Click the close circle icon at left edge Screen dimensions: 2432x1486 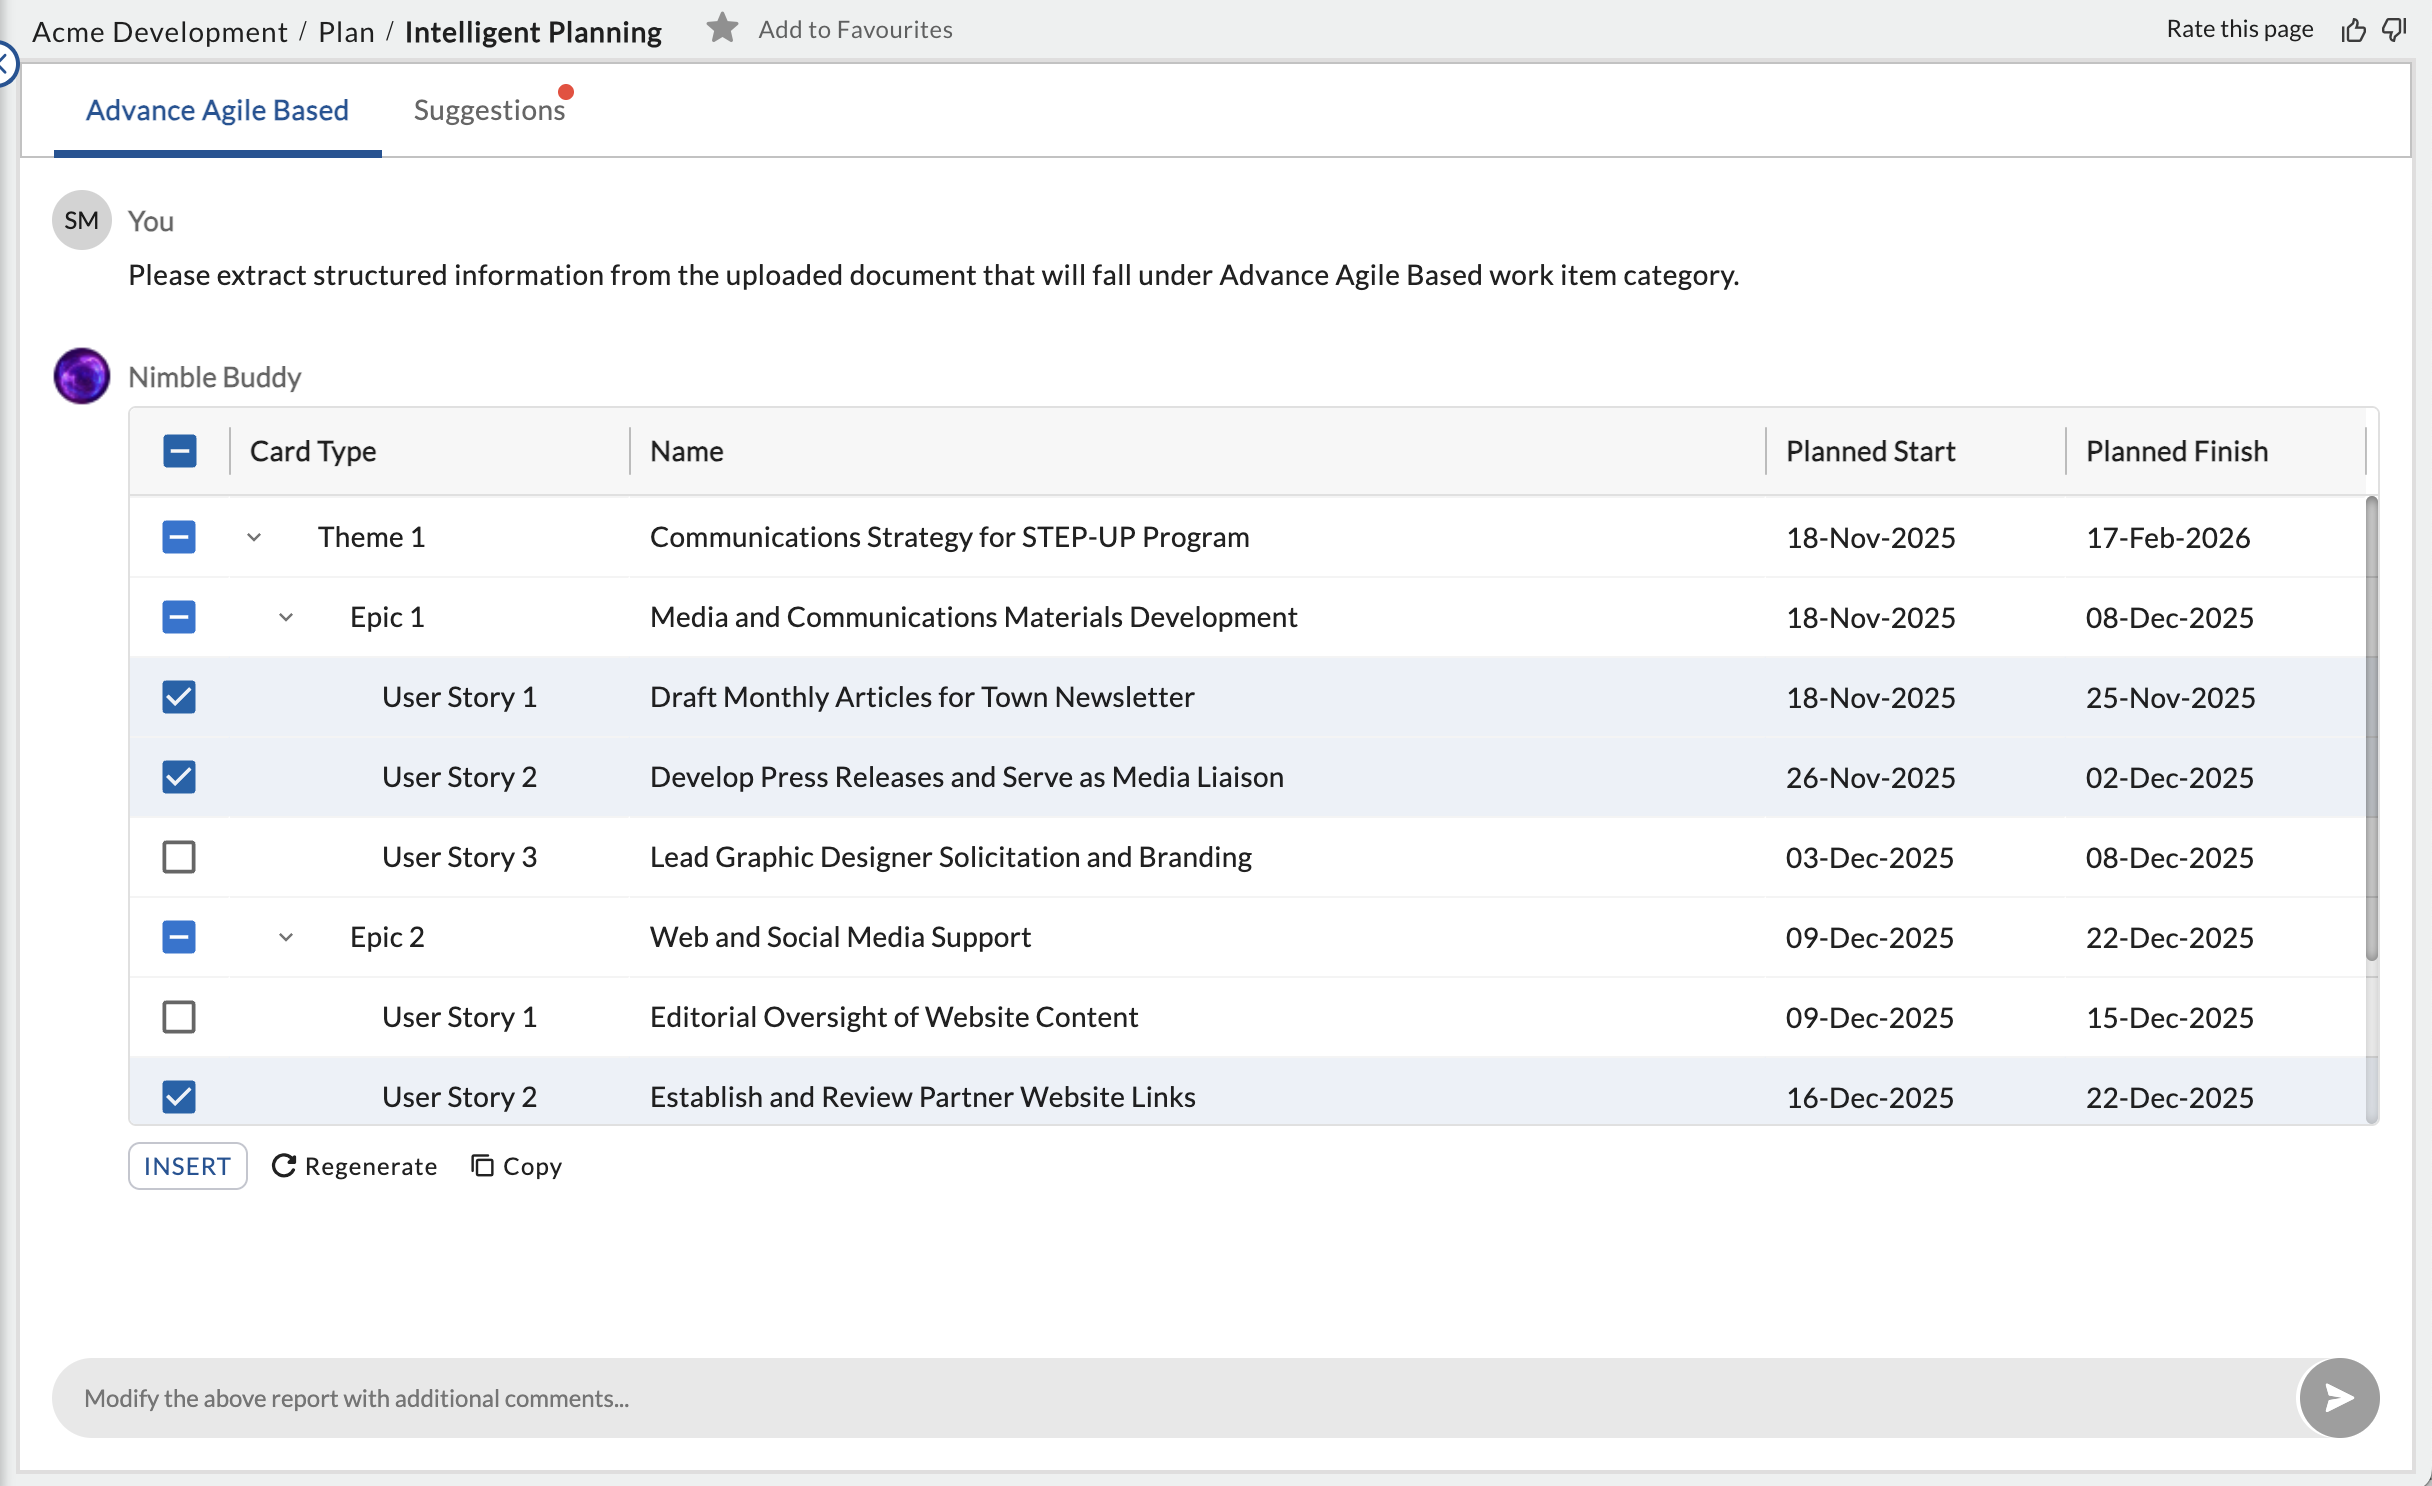pos(6,64)
